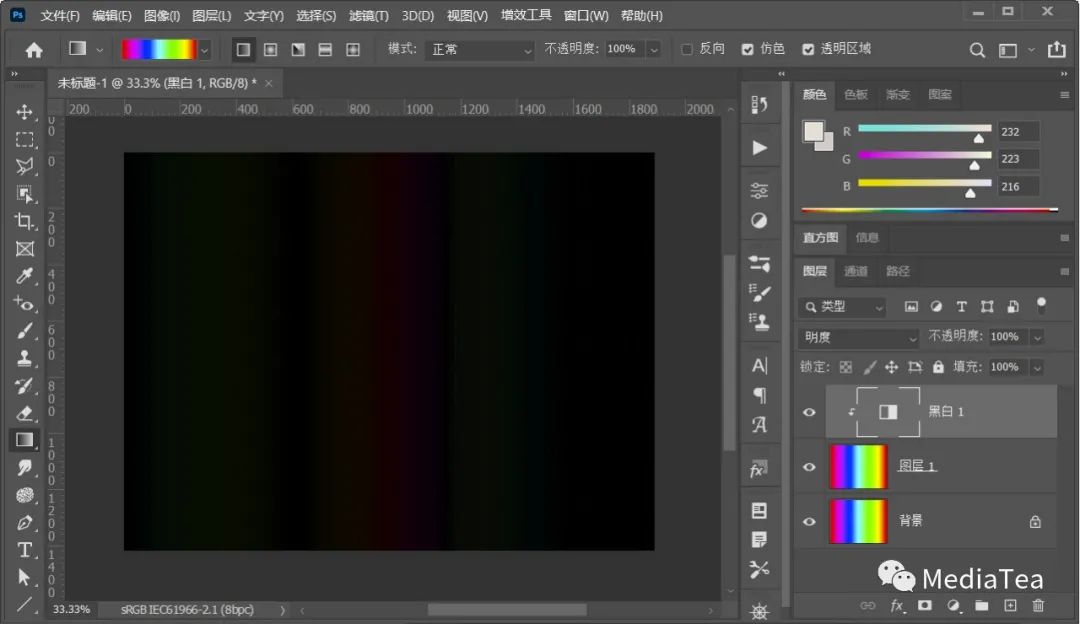Viewport: 1080px width, 624px height.
Task: Open the search icon in options bar
Action: 977,50
